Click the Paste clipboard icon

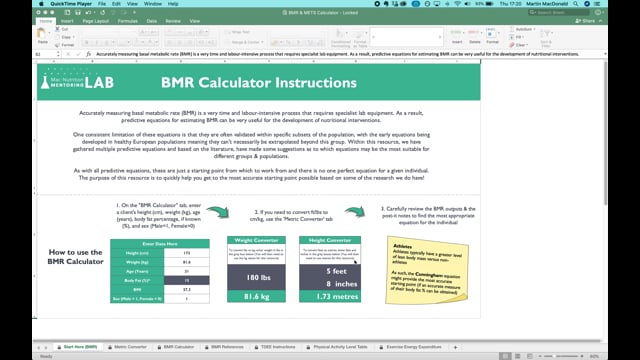42,33
